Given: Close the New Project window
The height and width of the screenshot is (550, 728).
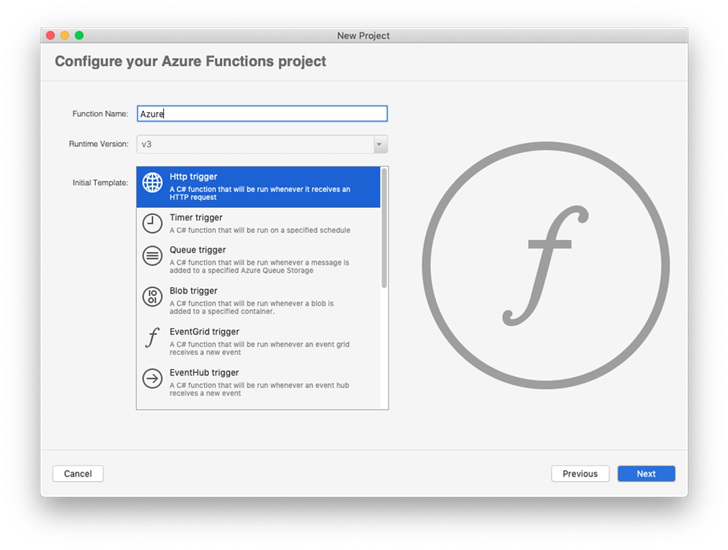Looking at the screenshot, I should pos(51,35).
